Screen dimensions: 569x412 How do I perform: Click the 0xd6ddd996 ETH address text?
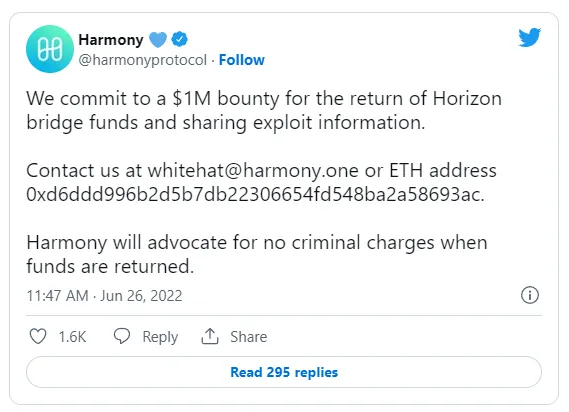tap(255, 194)
